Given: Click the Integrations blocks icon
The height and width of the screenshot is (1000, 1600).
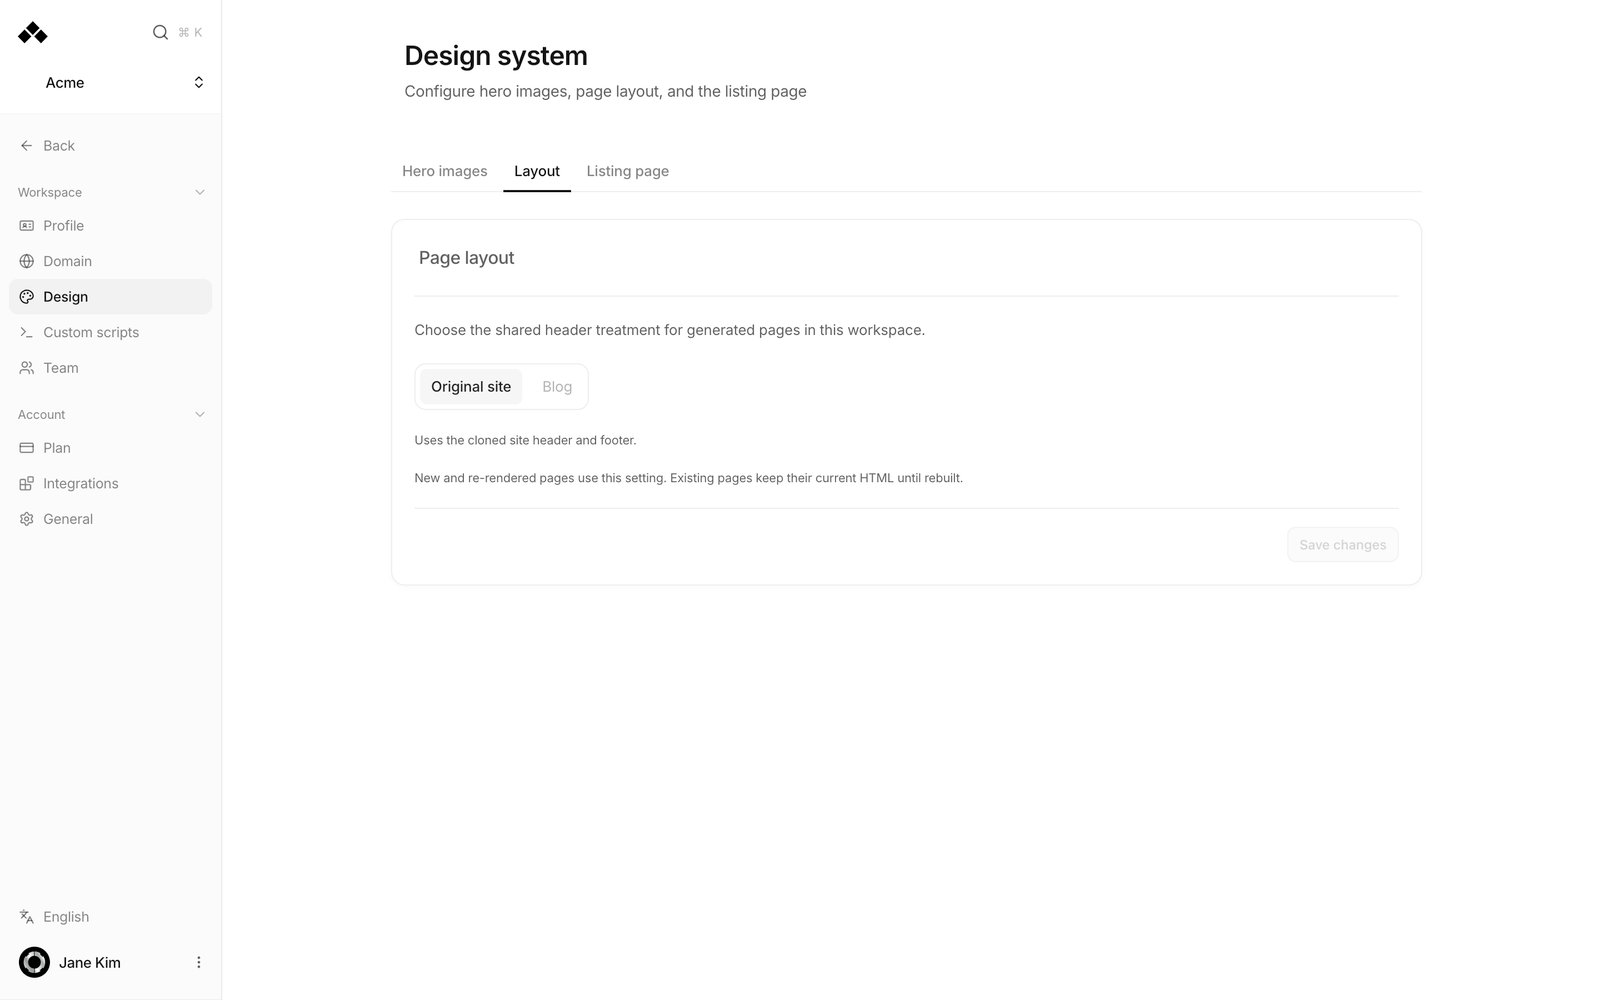Looking at the screenshot, I should pos(27,484).
